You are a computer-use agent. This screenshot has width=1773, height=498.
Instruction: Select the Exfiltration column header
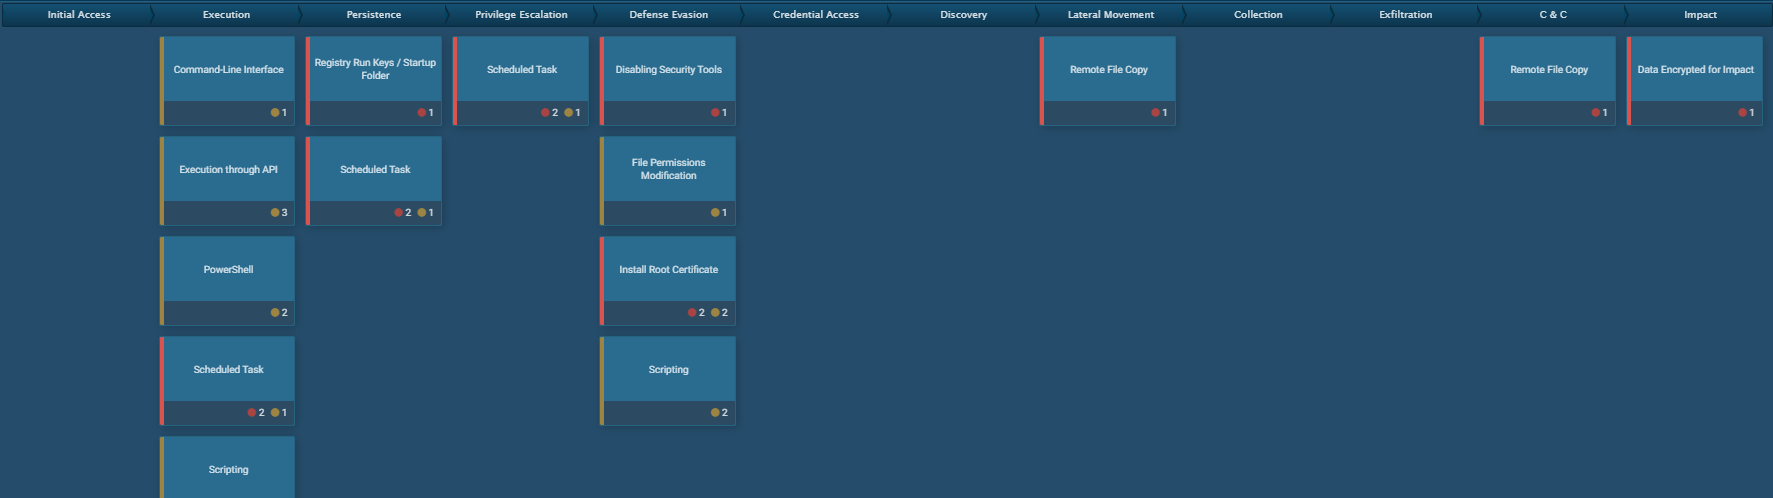[x=1405, y=15]
